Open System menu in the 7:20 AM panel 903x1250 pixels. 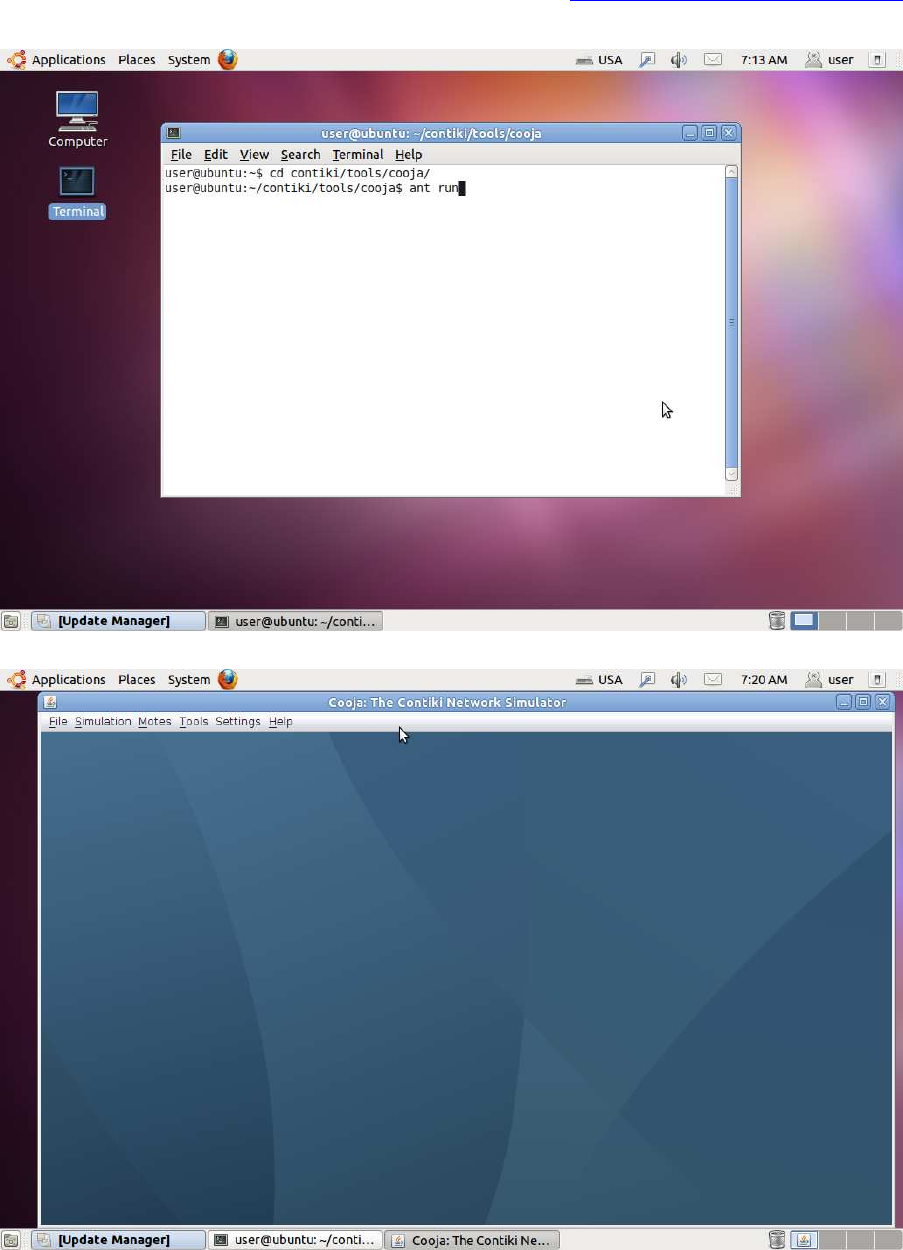(x=189, y=680)
